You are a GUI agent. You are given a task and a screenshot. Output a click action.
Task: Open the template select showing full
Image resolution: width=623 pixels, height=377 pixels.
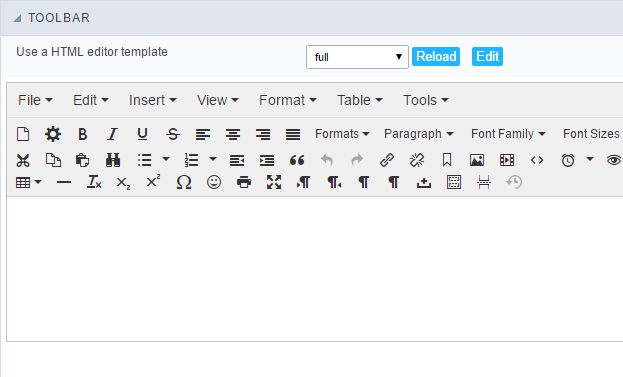click(357, 57)
